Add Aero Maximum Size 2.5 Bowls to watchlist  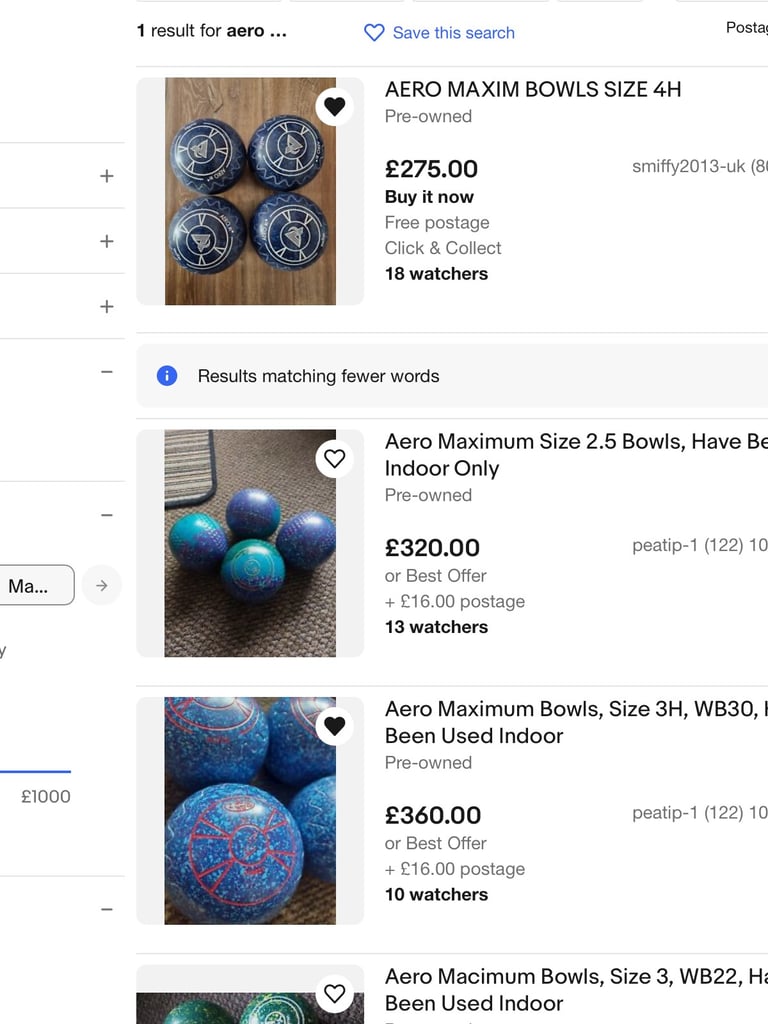[x=334, y=458]
